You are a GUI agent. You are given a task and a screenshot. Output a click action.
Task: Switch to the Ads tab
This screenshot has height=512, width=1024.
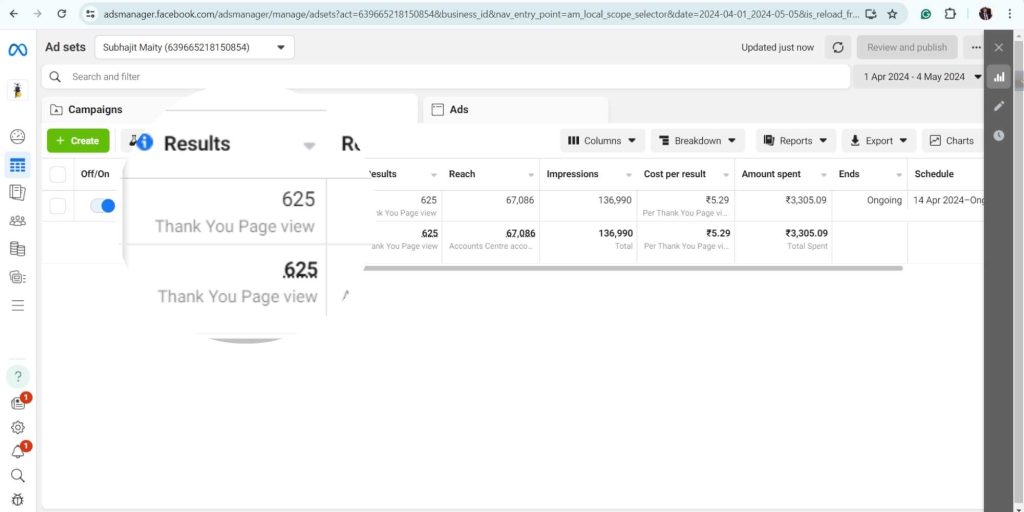516,110
